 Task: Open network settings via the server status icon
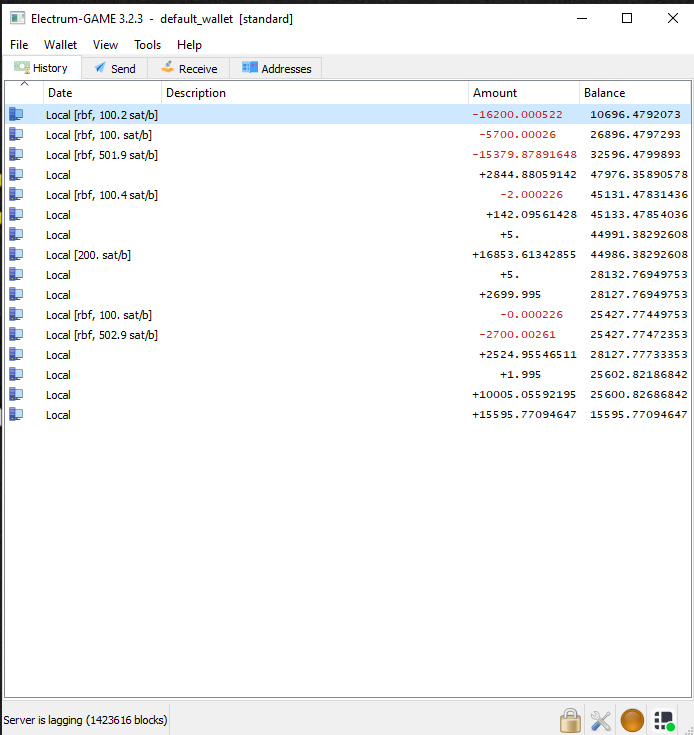pyautogui.click(x=664, y=720)
